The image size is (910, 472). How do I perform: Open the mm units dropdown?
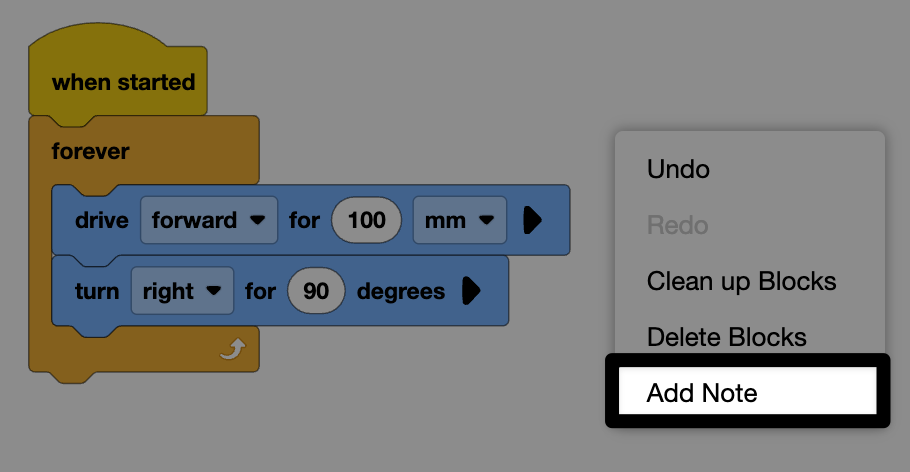(x=460, y=220)
